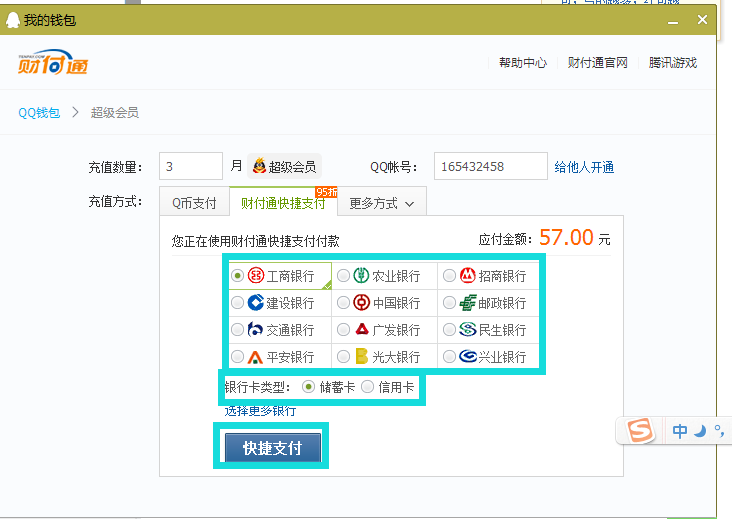
Task: Click the 中国银行 logo icon
Action: point(361,302)
